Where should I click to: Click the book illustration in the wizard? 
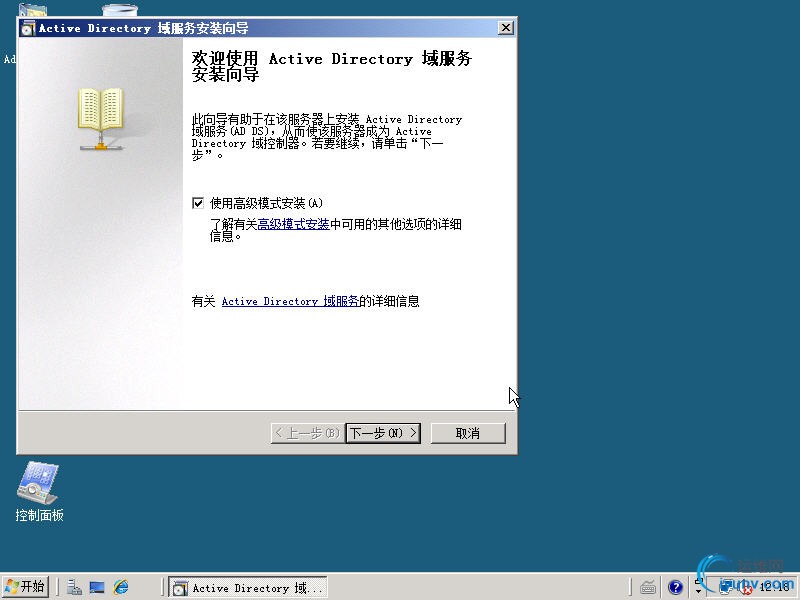coord(101,119)
